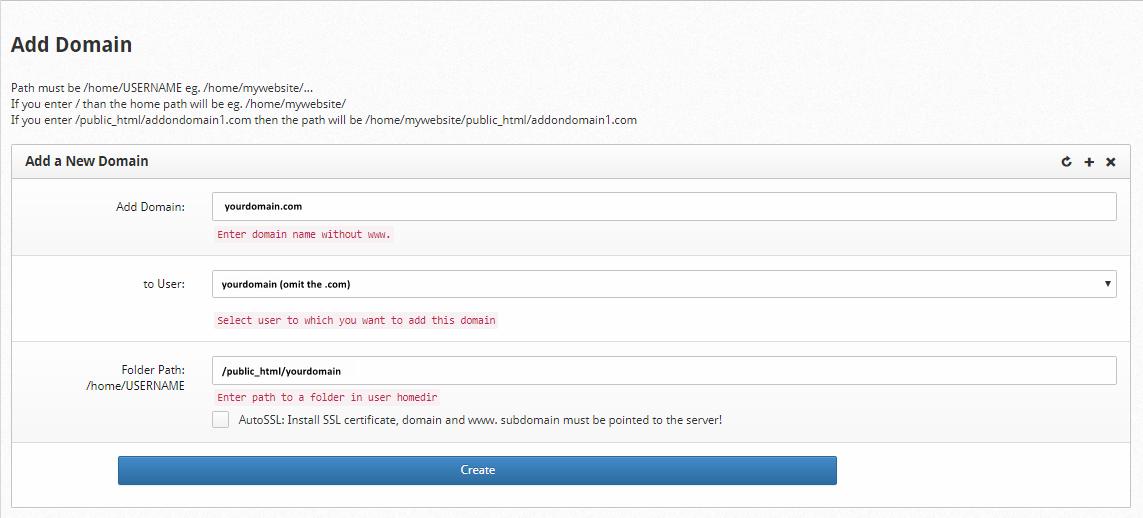This screenshot has width=1143, height=518.
Task: Click the 'Add a New Domain' panel title
Action: 87,161
